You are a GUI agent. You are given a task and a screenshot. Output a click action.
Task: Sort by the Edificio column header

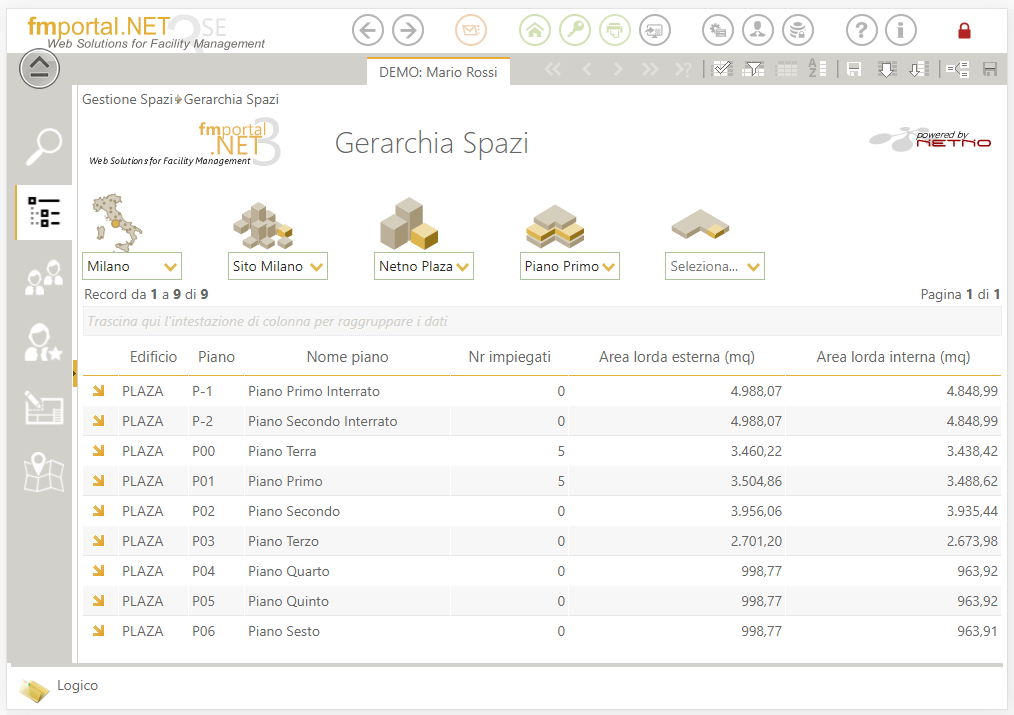coord(153,357)
